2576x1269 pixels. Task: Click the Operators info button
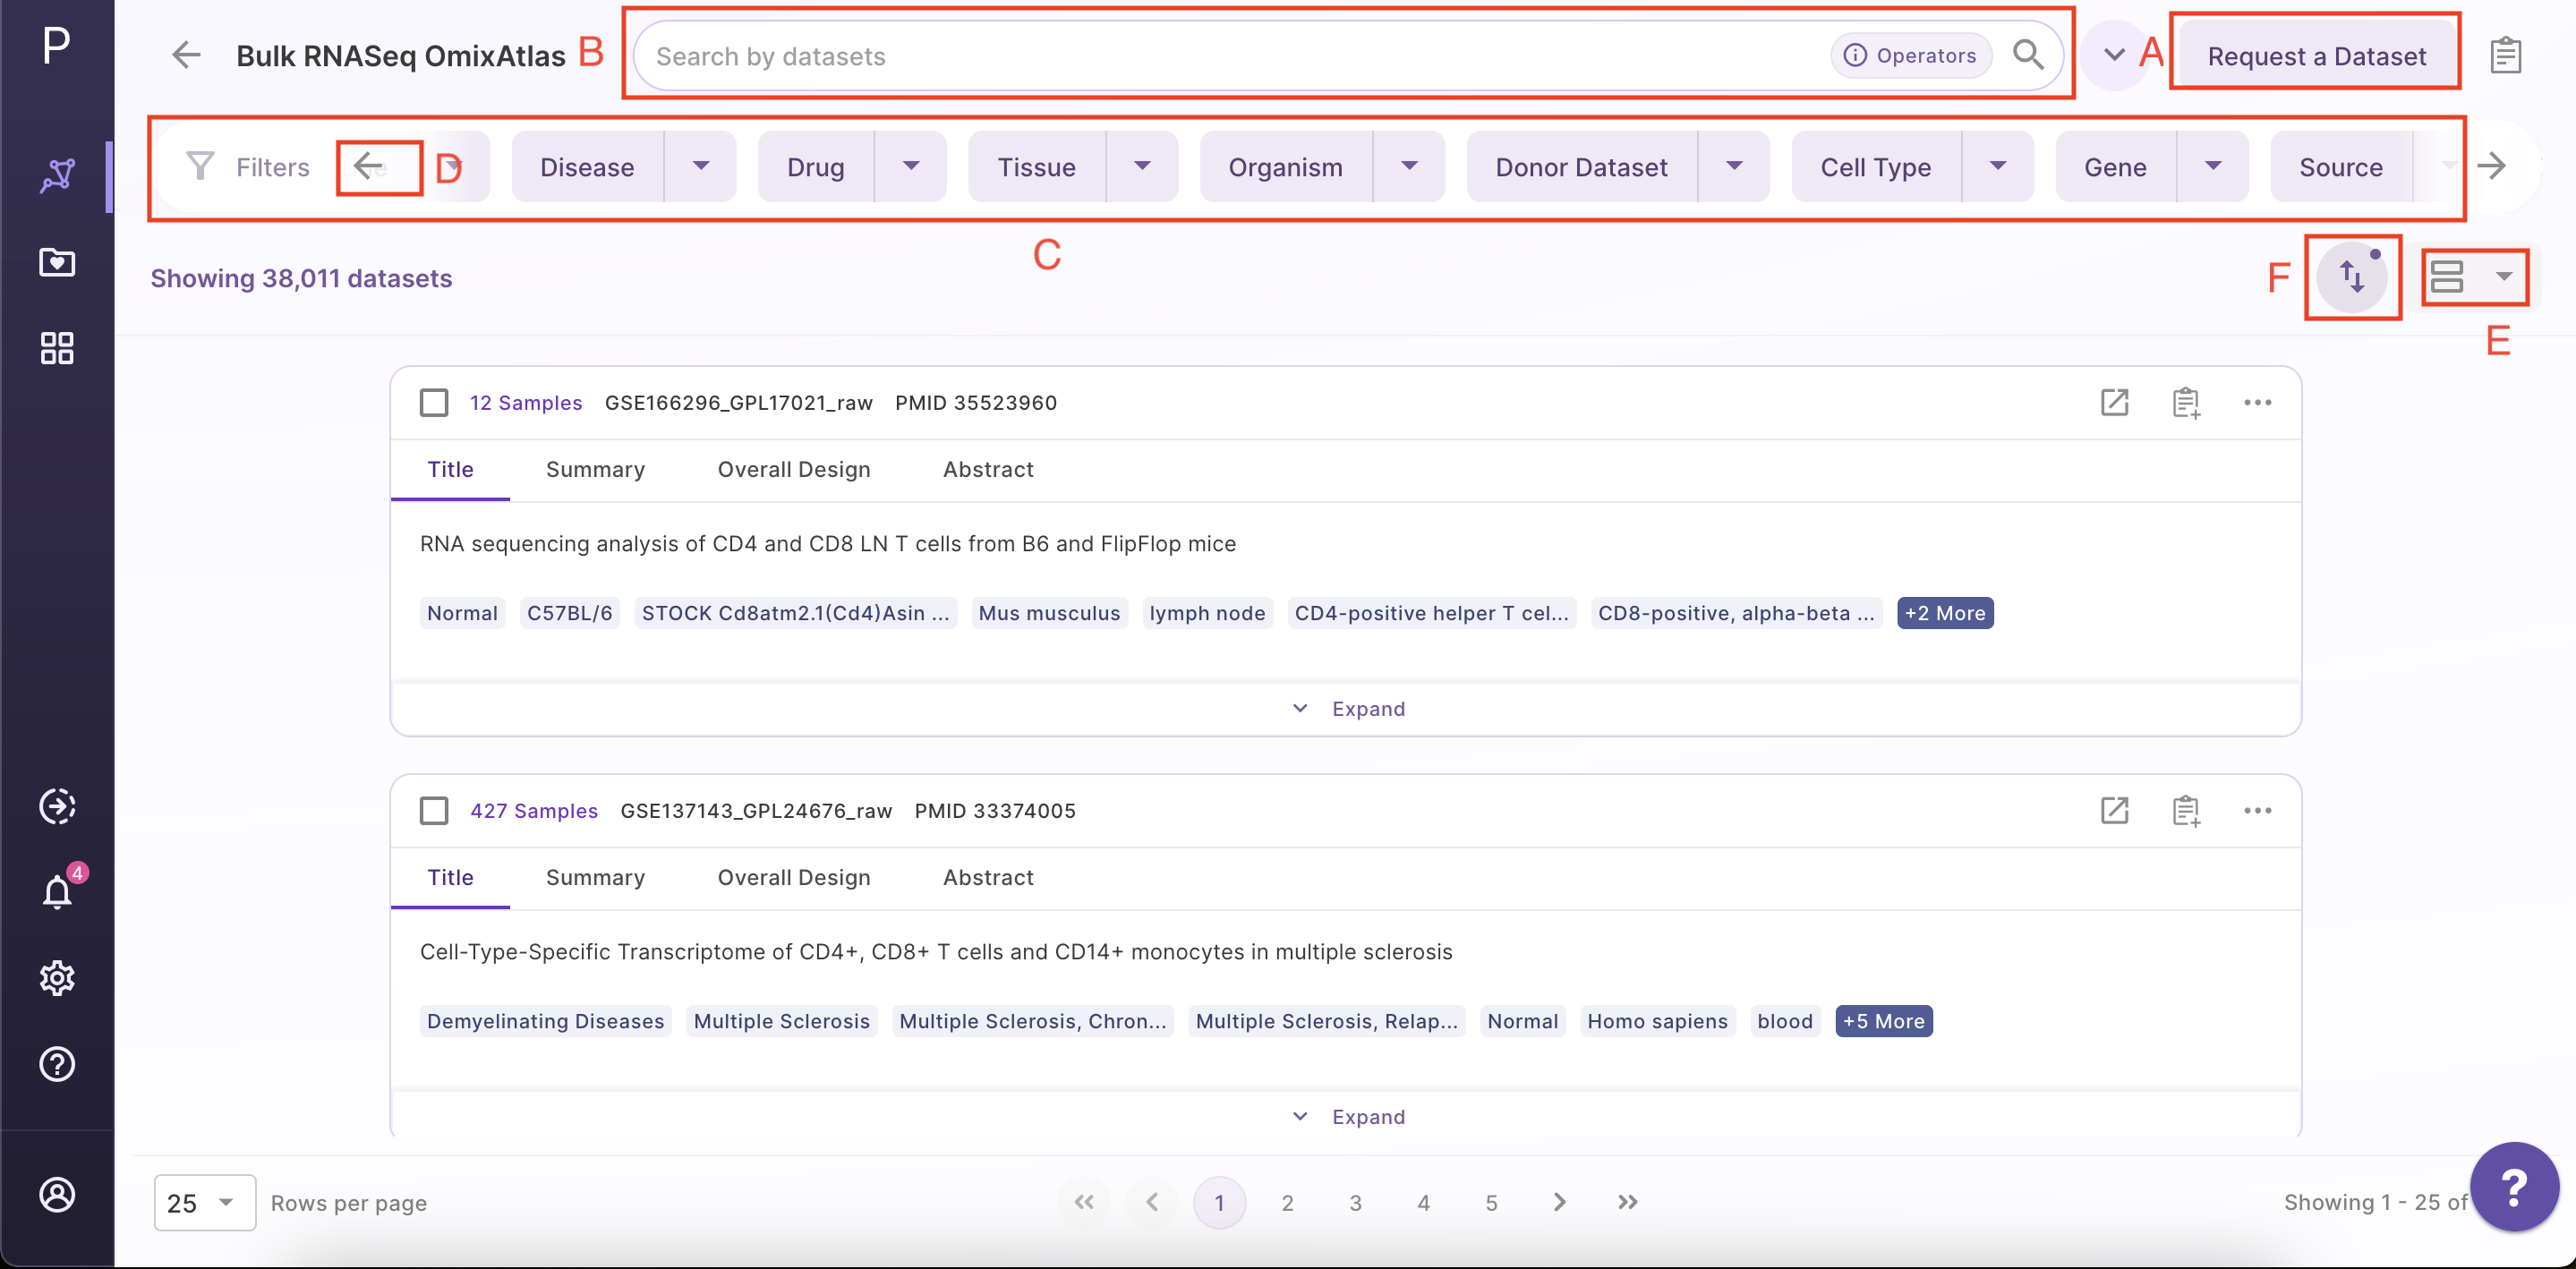pyautogui.click(x=1910, y=55)
